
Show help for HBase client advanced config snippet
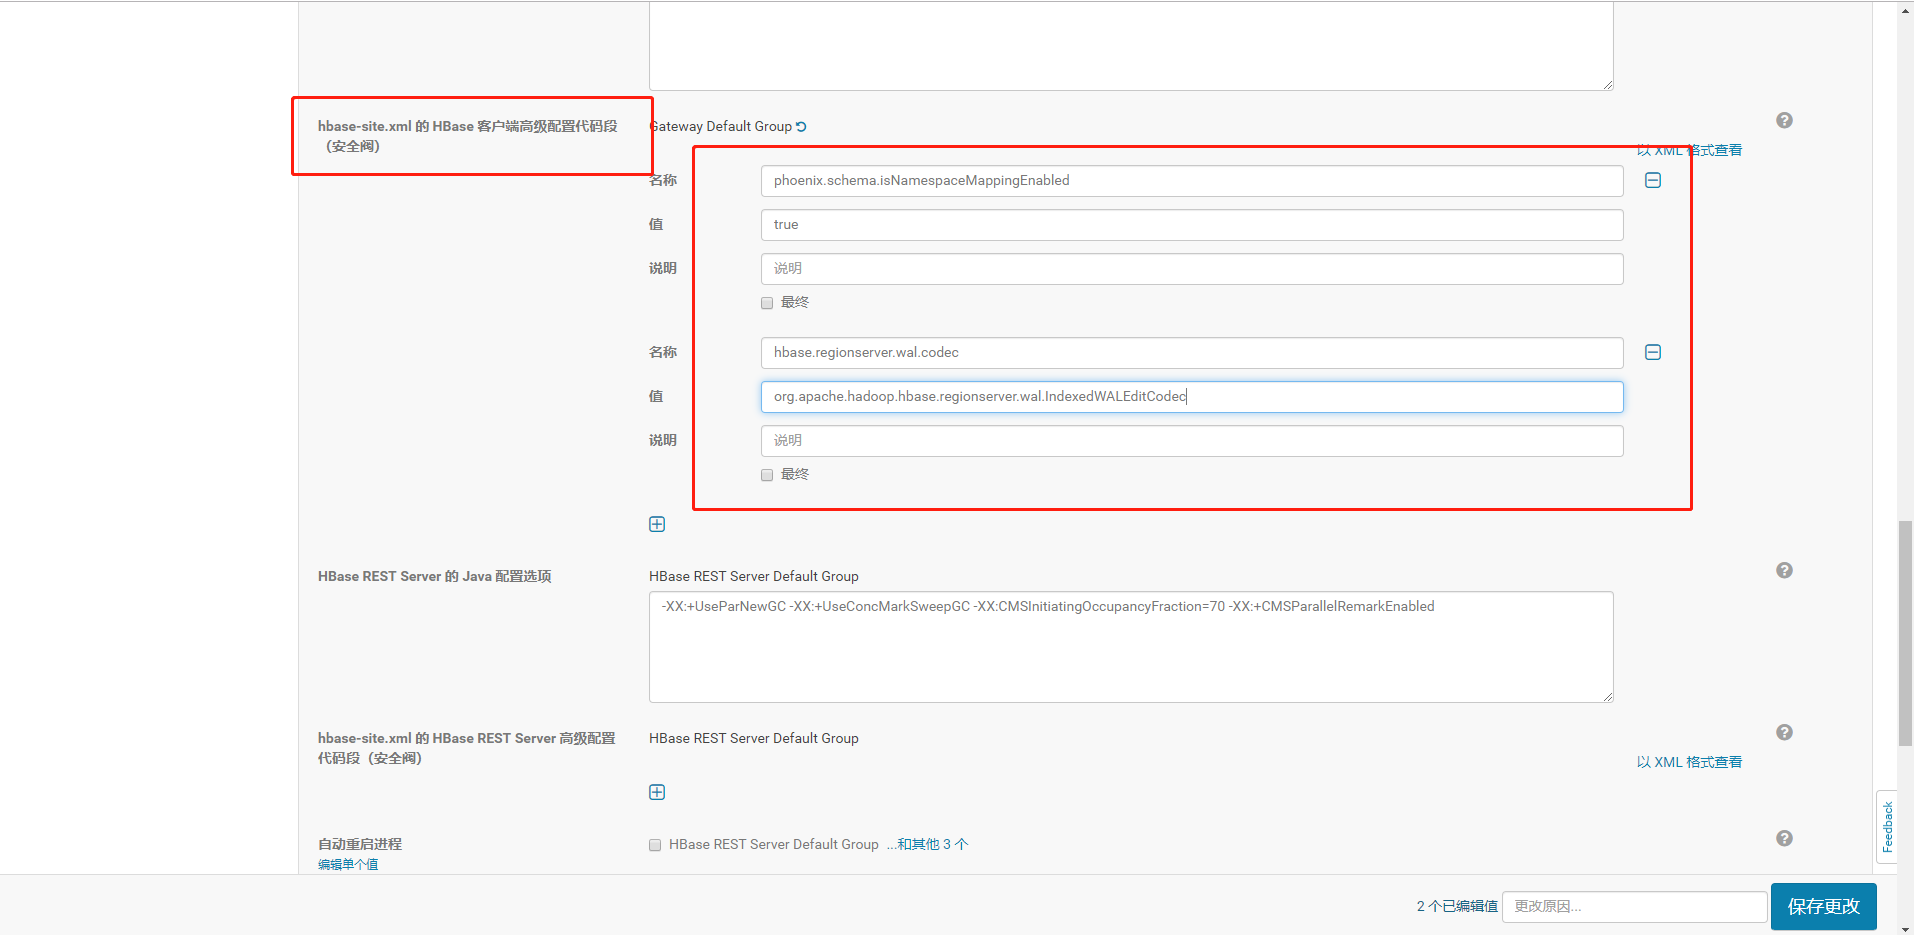(x=1784, y=120)
